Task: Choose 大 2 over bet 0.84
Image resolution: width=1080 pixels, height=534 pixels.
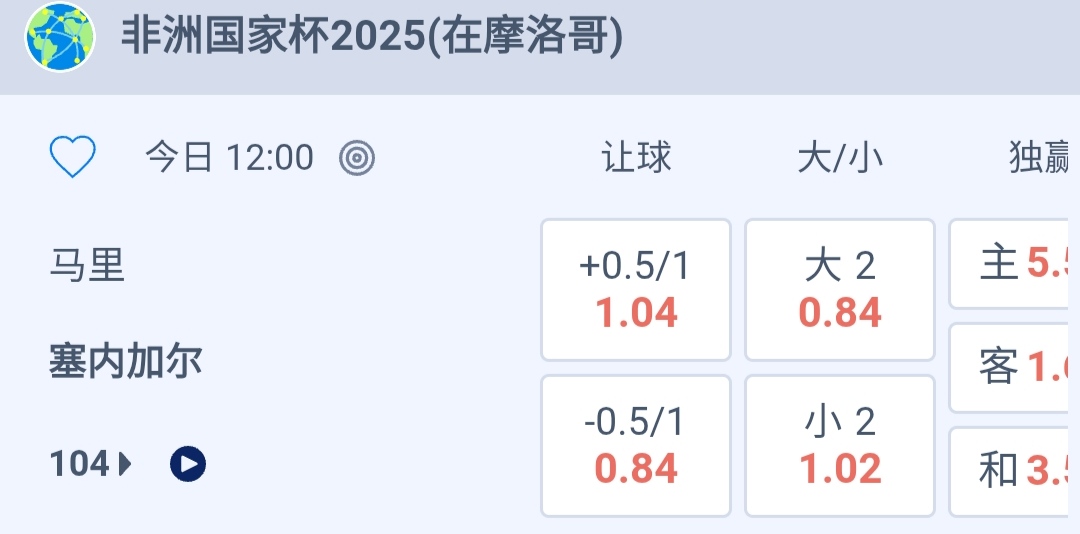Action: click(x=840, y=290)
